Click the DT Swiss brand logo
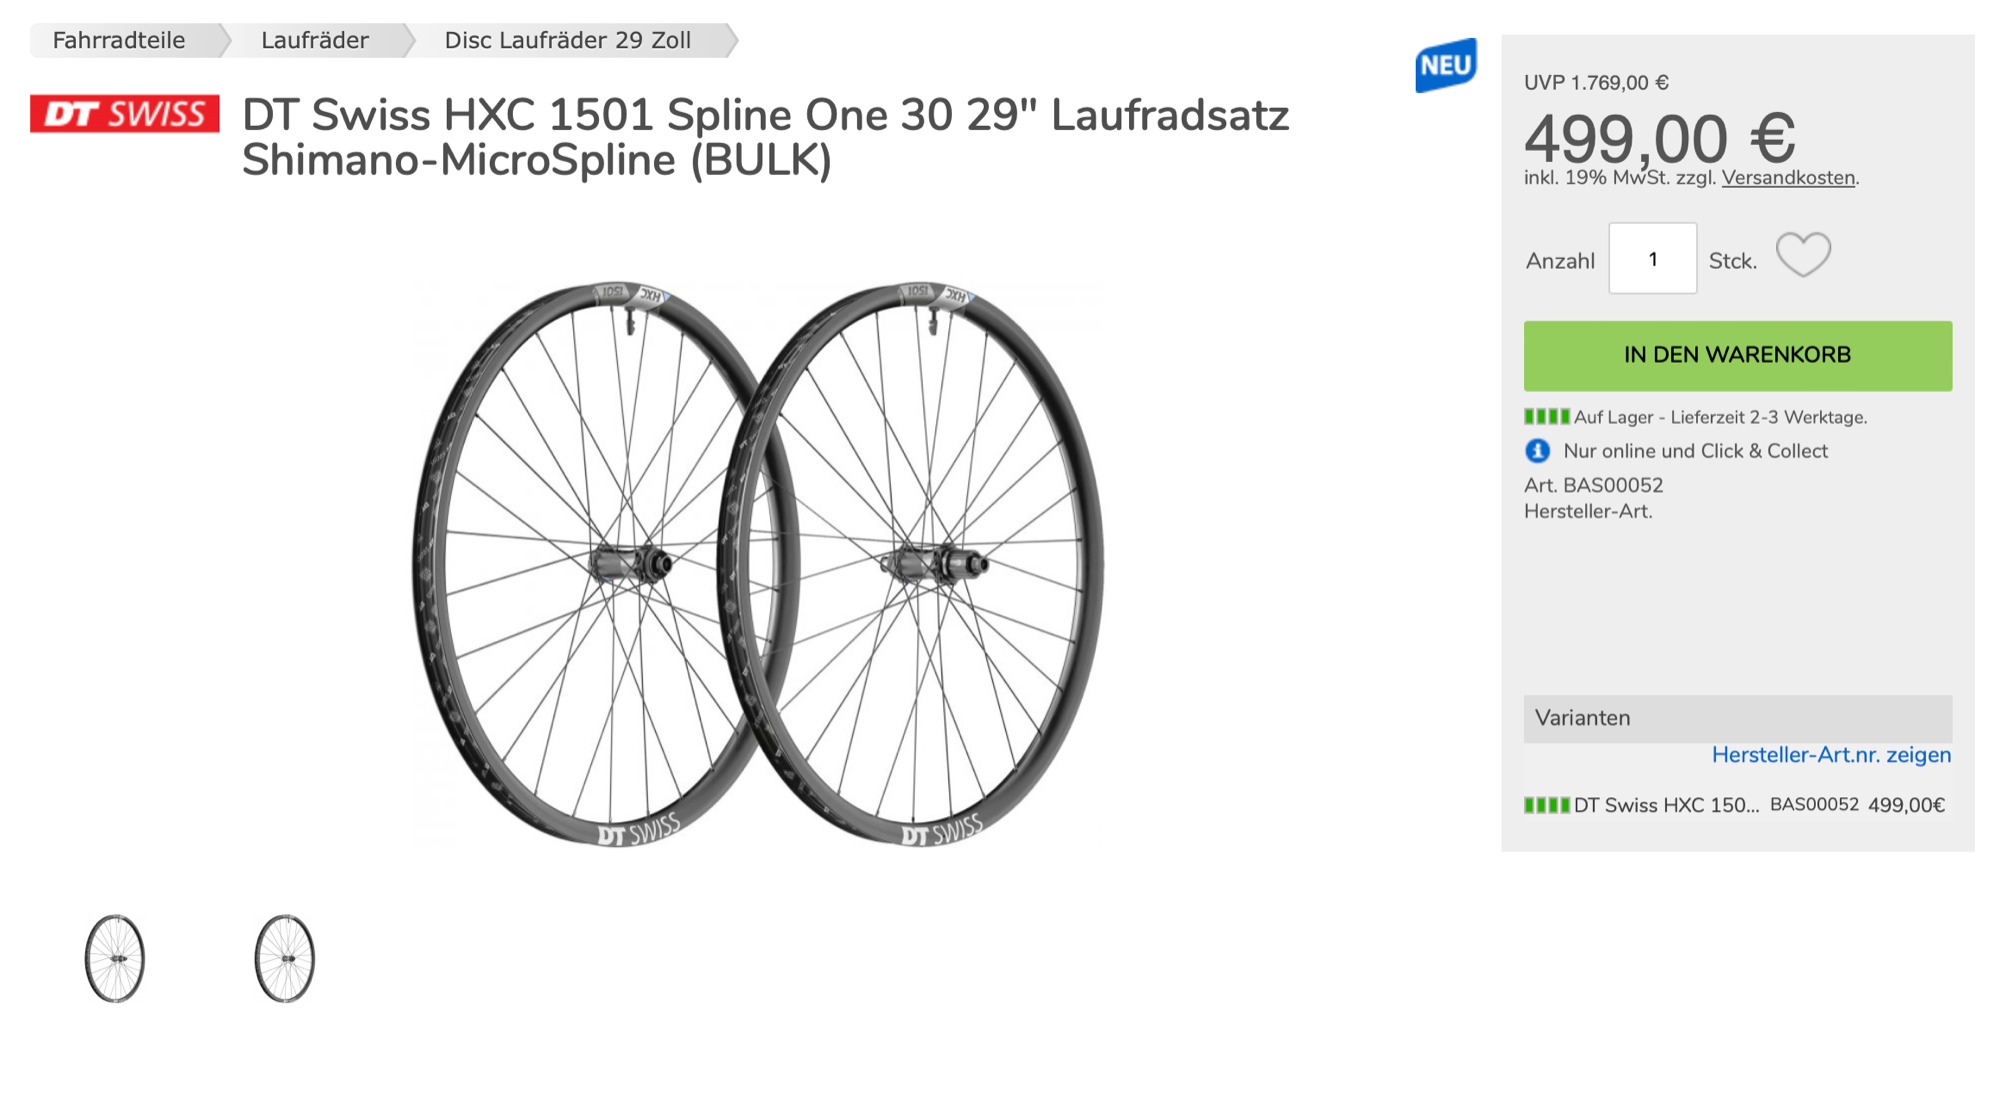2000x1103 pixels. [125, 114]
